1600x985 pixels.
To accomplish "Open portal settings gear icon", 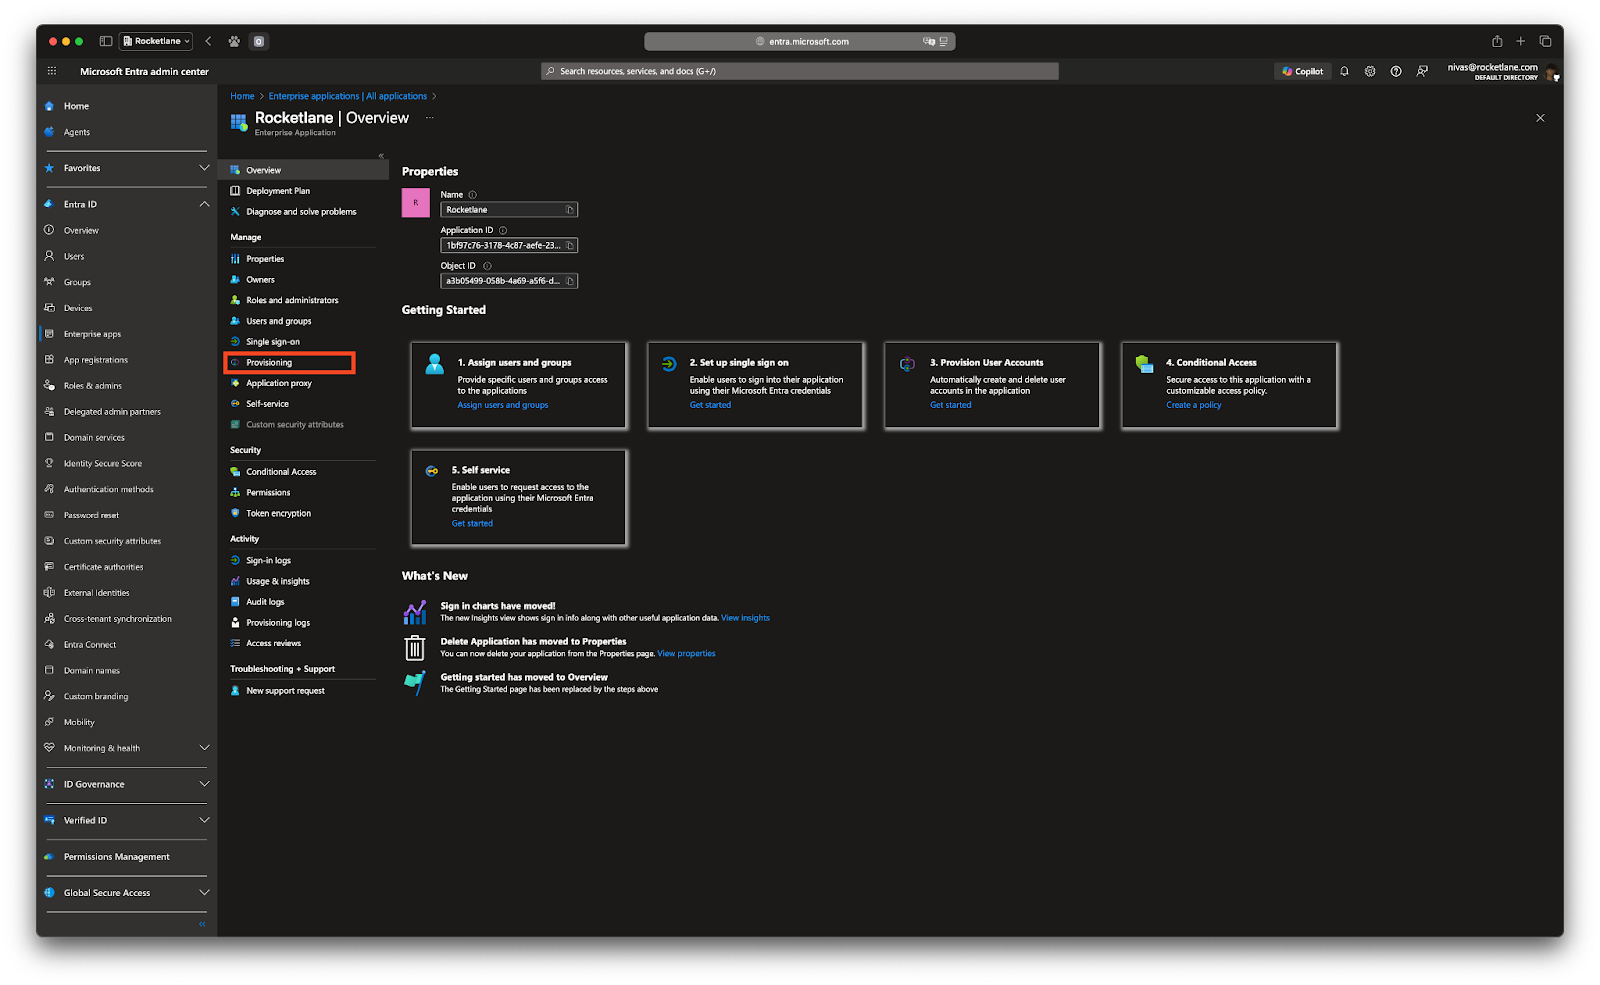I will point(1370,71).
